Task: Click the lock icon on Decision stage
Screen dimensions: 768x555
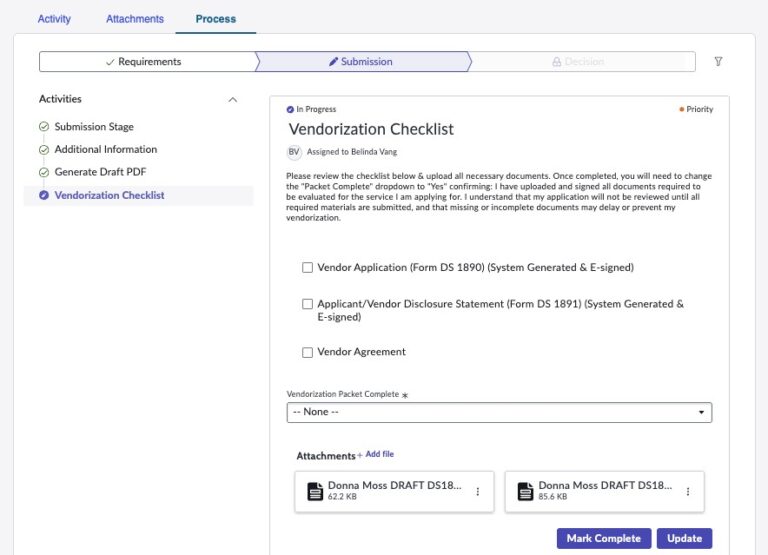Action: [x=556, y=62]
